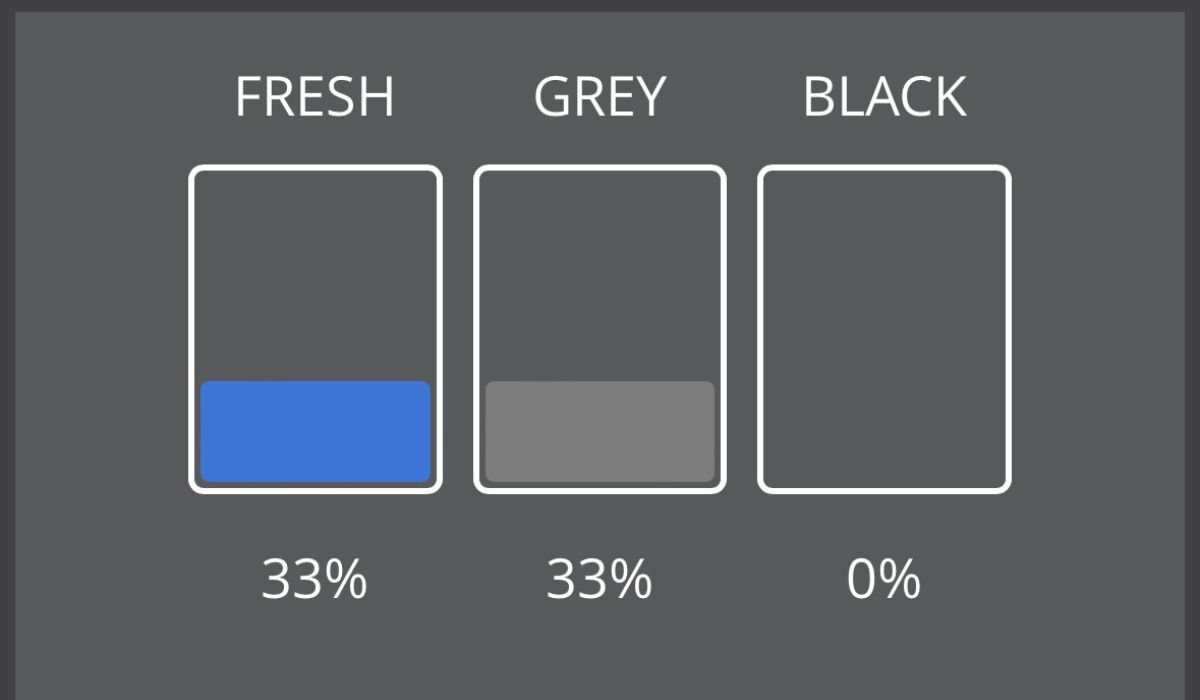This screenshot has width=1200, height=700.
Task: Click the percent sign in BLACK's 0% reading
Action: [900, 579]
